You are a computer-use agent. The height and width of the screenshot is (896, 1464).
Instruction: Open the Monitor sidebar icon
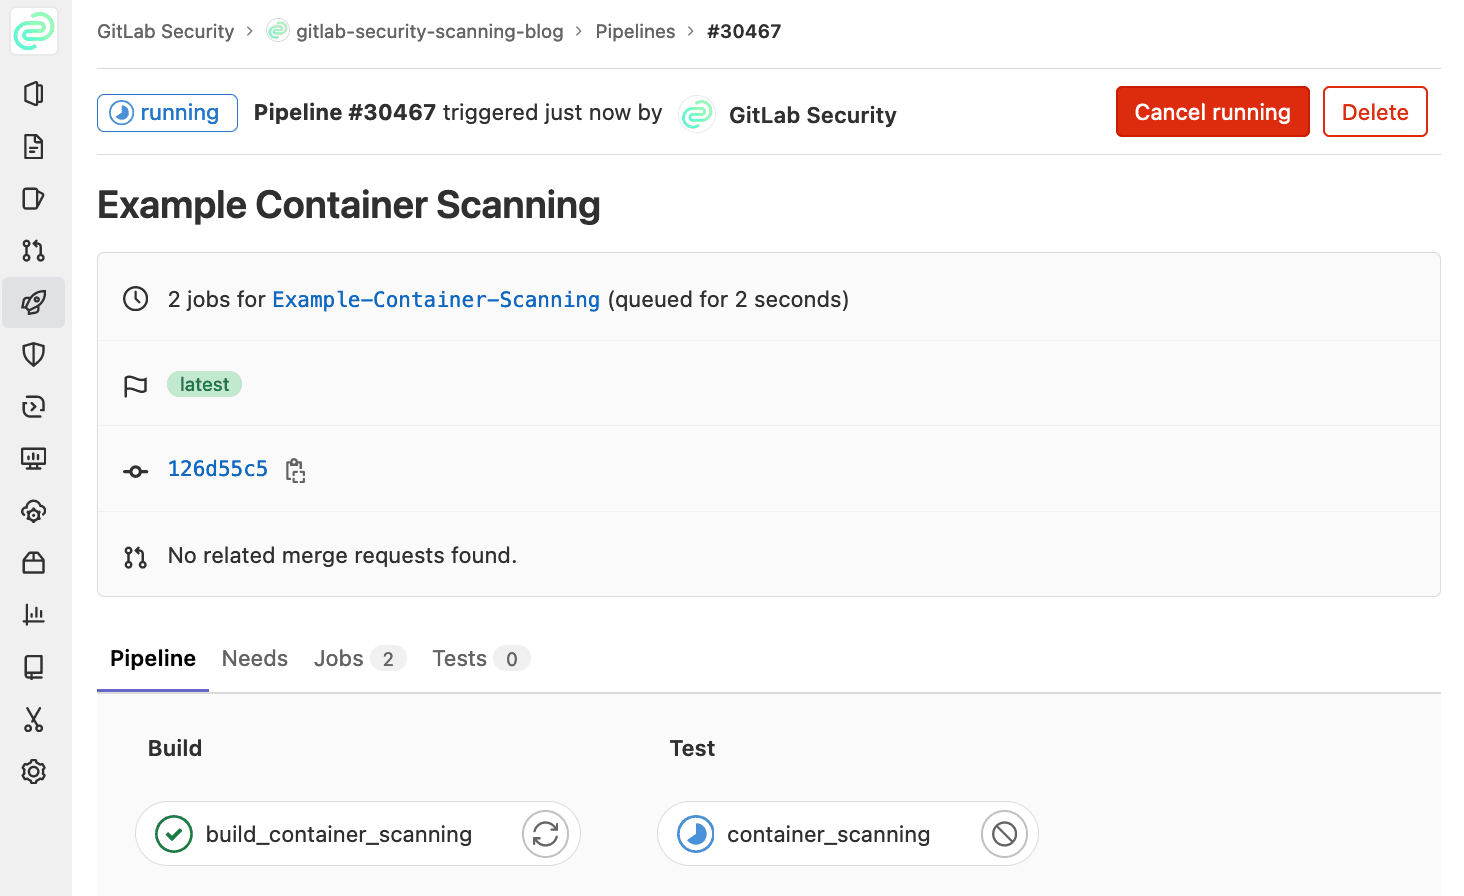34,458
